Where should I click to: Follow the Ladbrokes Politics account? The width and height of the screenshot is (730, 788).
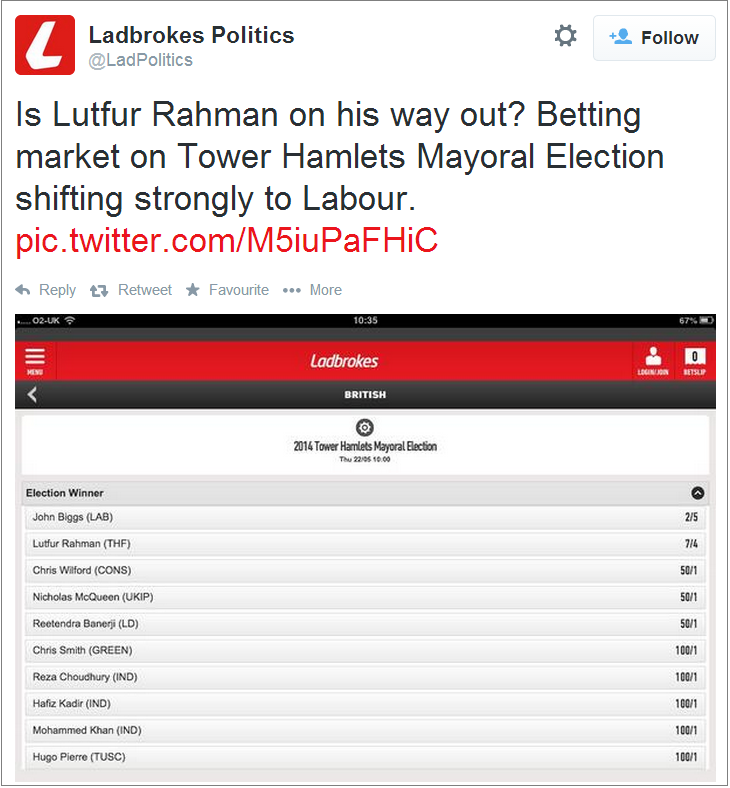(654, 38)
